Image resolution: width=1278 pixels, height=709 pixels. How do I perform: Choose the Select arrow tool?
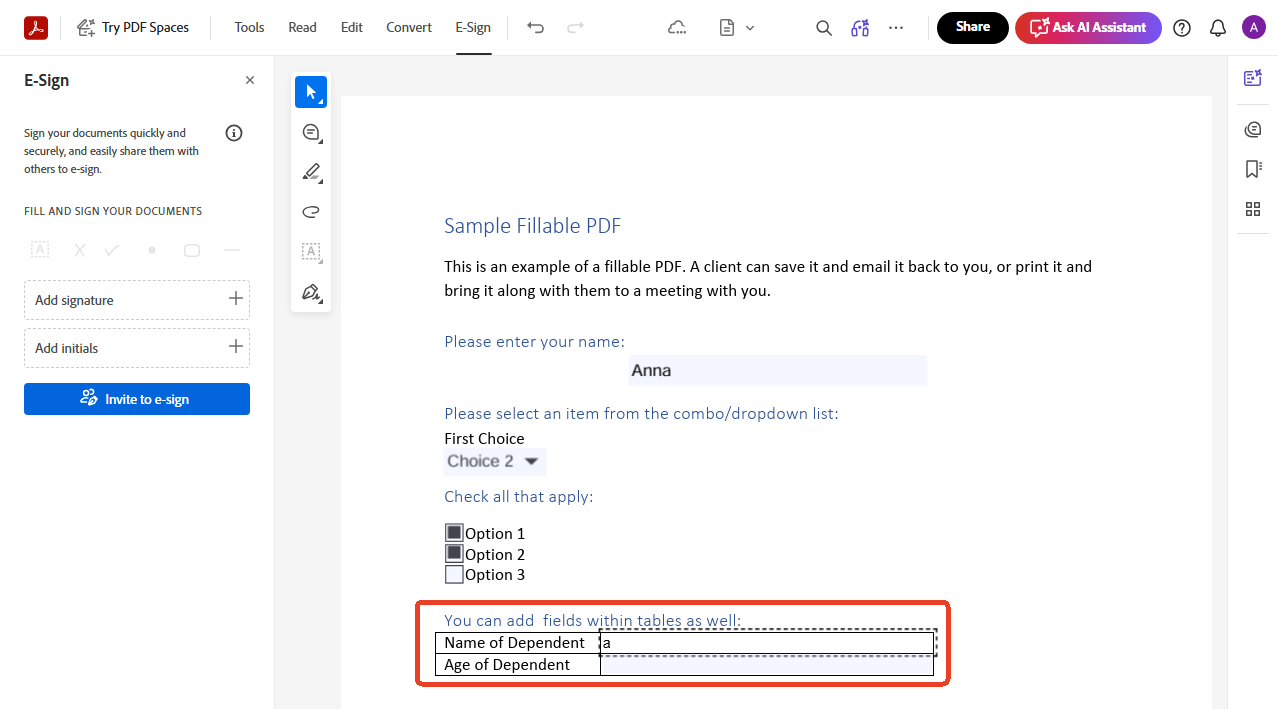[x=311, y=92]
